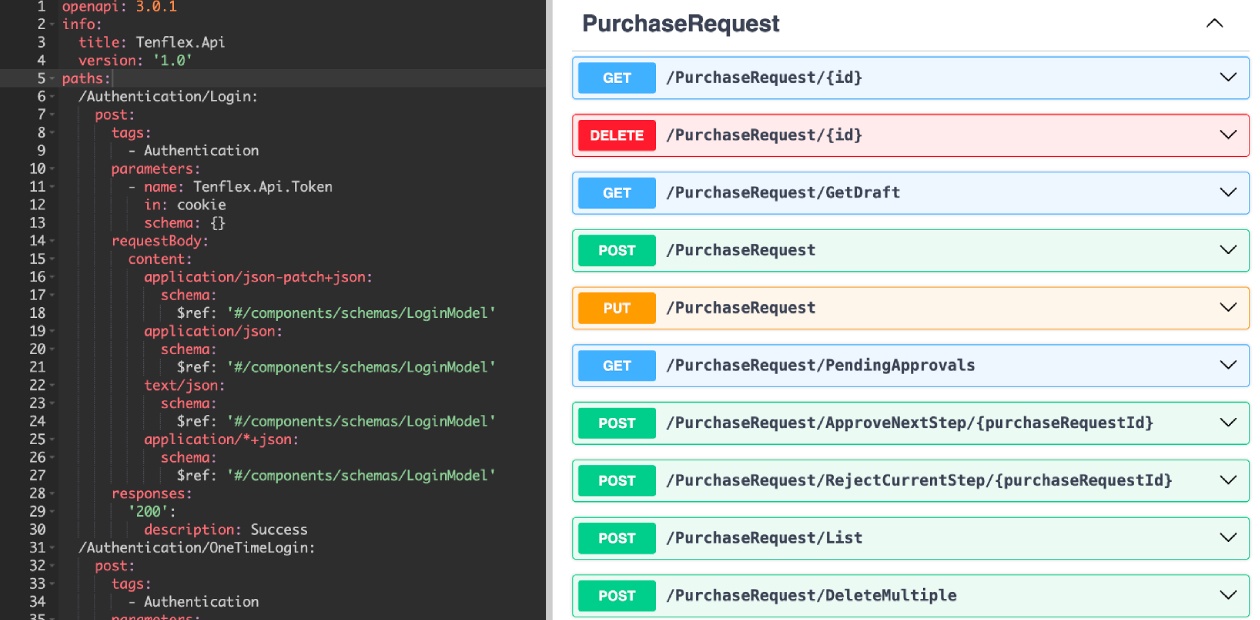The width and height of the screenshot is (1260, 620).
Task: Click the PurchaseRequest tag heading text
Action: coord(680,23)
